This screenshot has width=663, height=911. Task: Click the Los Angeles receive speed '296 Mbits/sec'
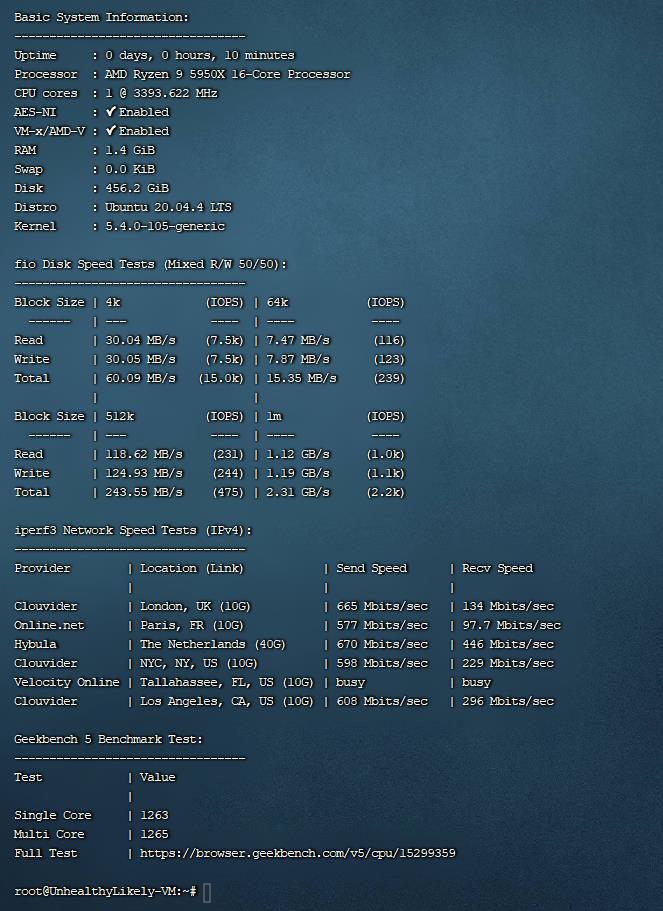pos(508,701)
